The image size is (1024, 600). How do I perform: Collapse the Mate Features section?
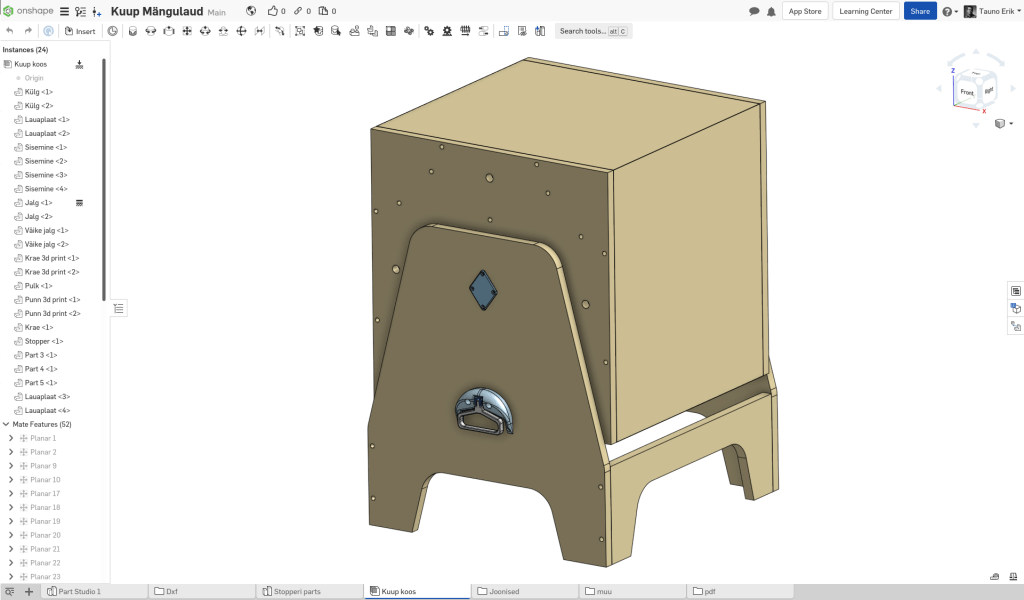[6, 424]
